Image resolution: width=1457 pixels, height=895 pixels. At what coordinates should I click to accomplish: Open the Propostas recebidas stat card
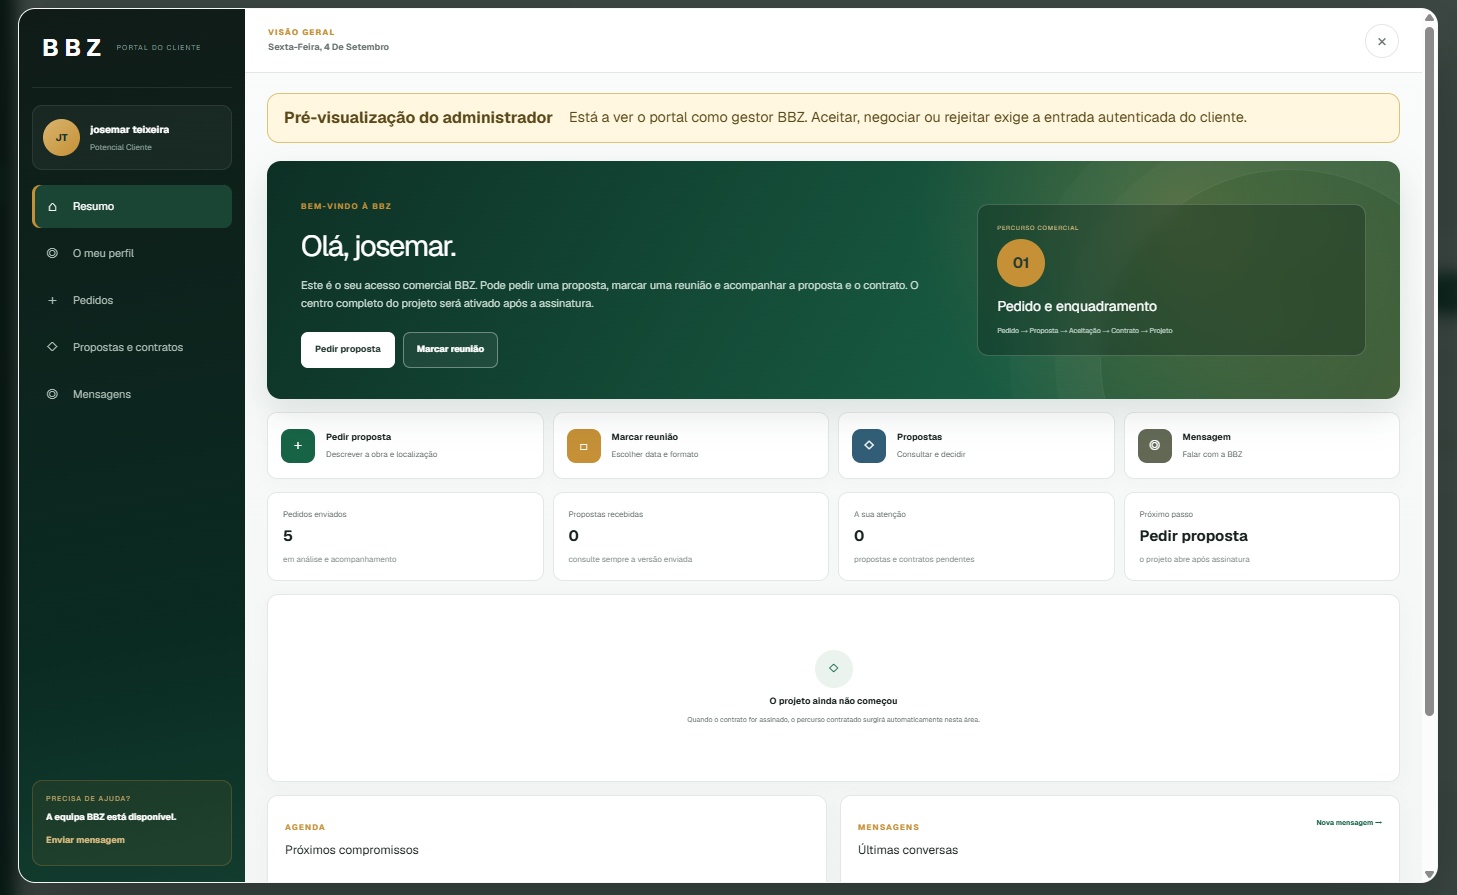tap(691, 536)
